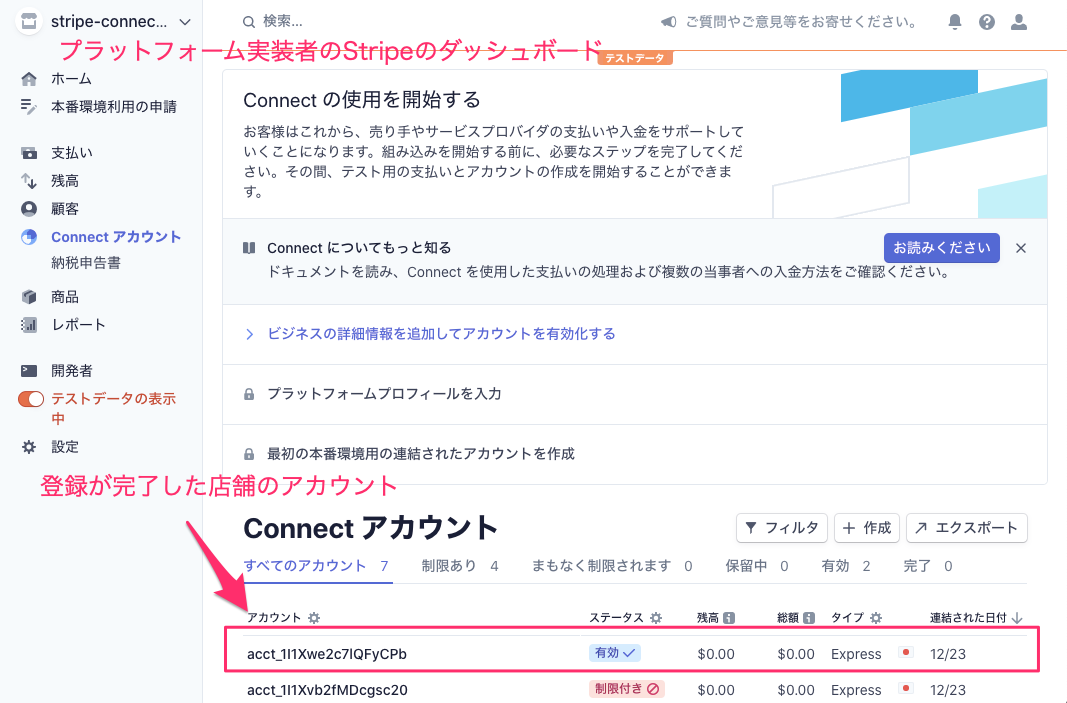Toggle the テストデータの表示中 switch
The height and width of the screenshot is (703, 1067).
32,397
